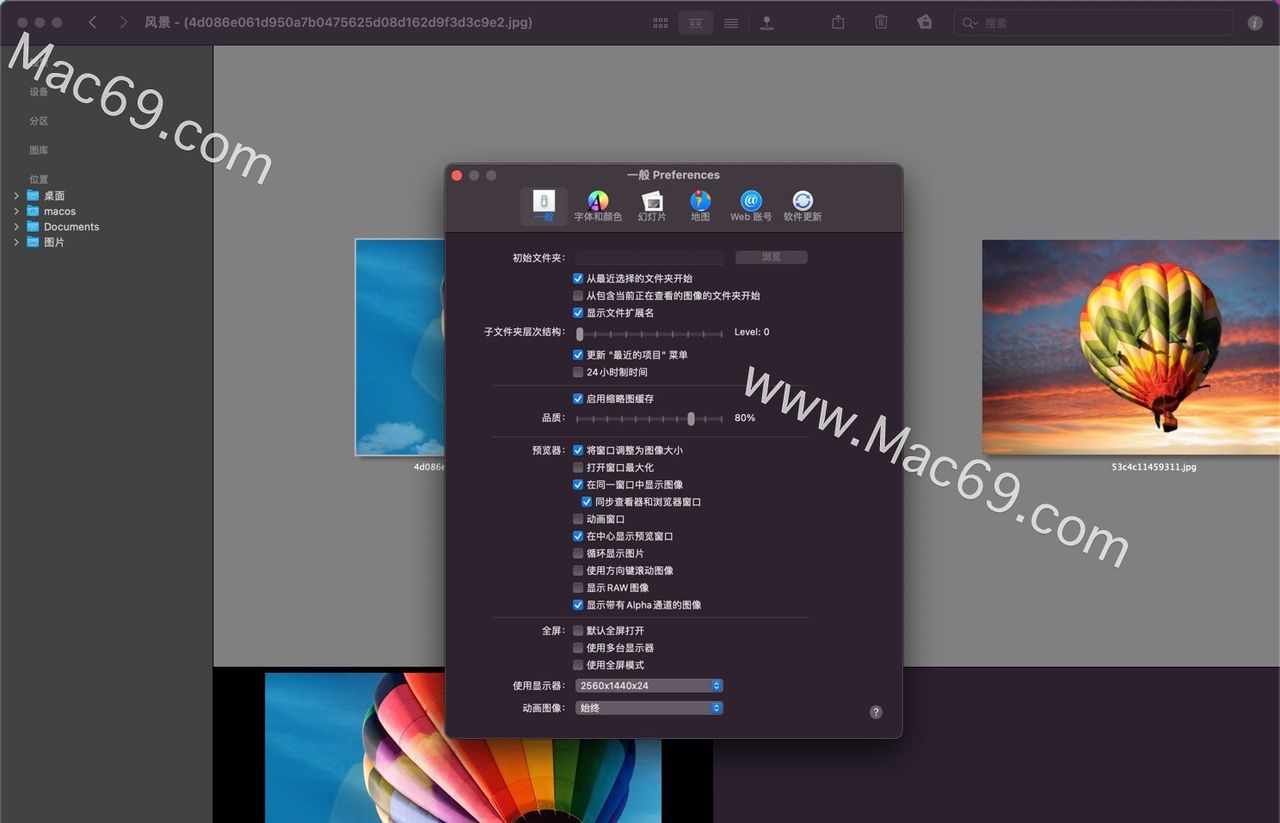The height and width of the screenshot is (823, 1280).
Task: Go forward using the toolbar forward arrow
Action: [123, 22]
